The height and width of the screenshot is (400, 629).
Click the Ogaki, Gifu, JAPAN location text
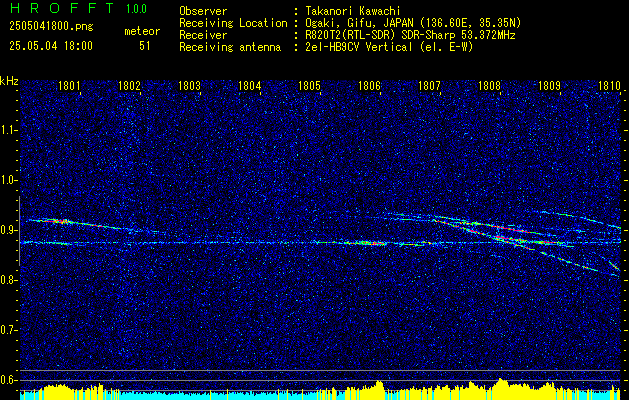coord(413,23)
